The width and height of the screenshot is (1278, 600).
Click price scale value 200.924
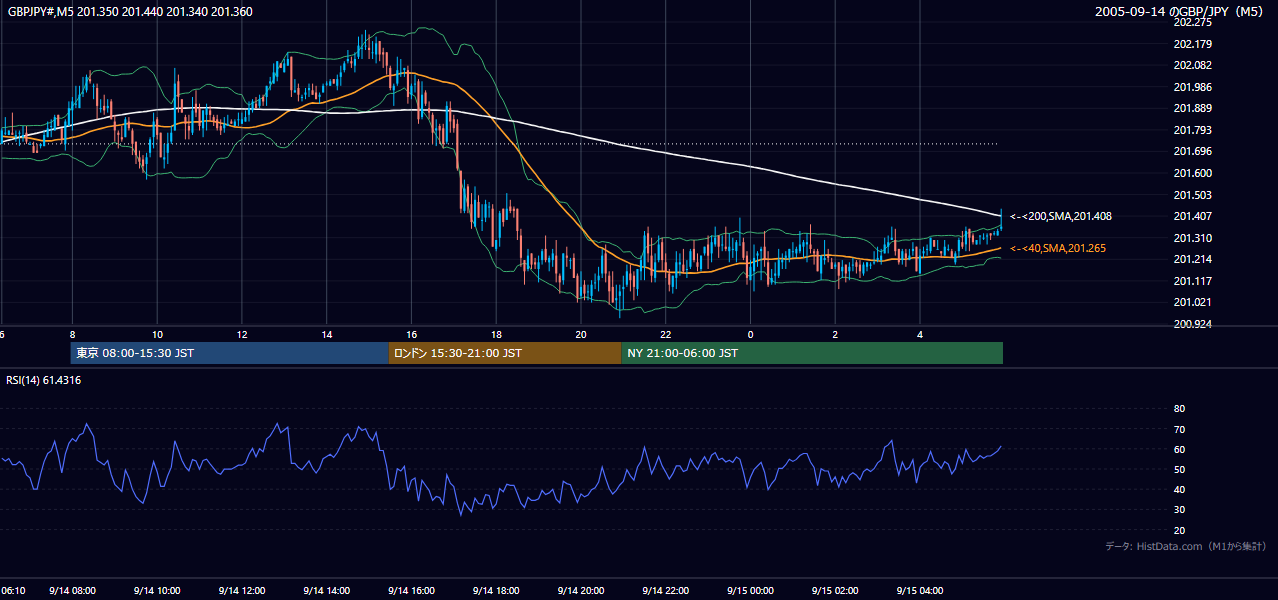(1192, 324)
